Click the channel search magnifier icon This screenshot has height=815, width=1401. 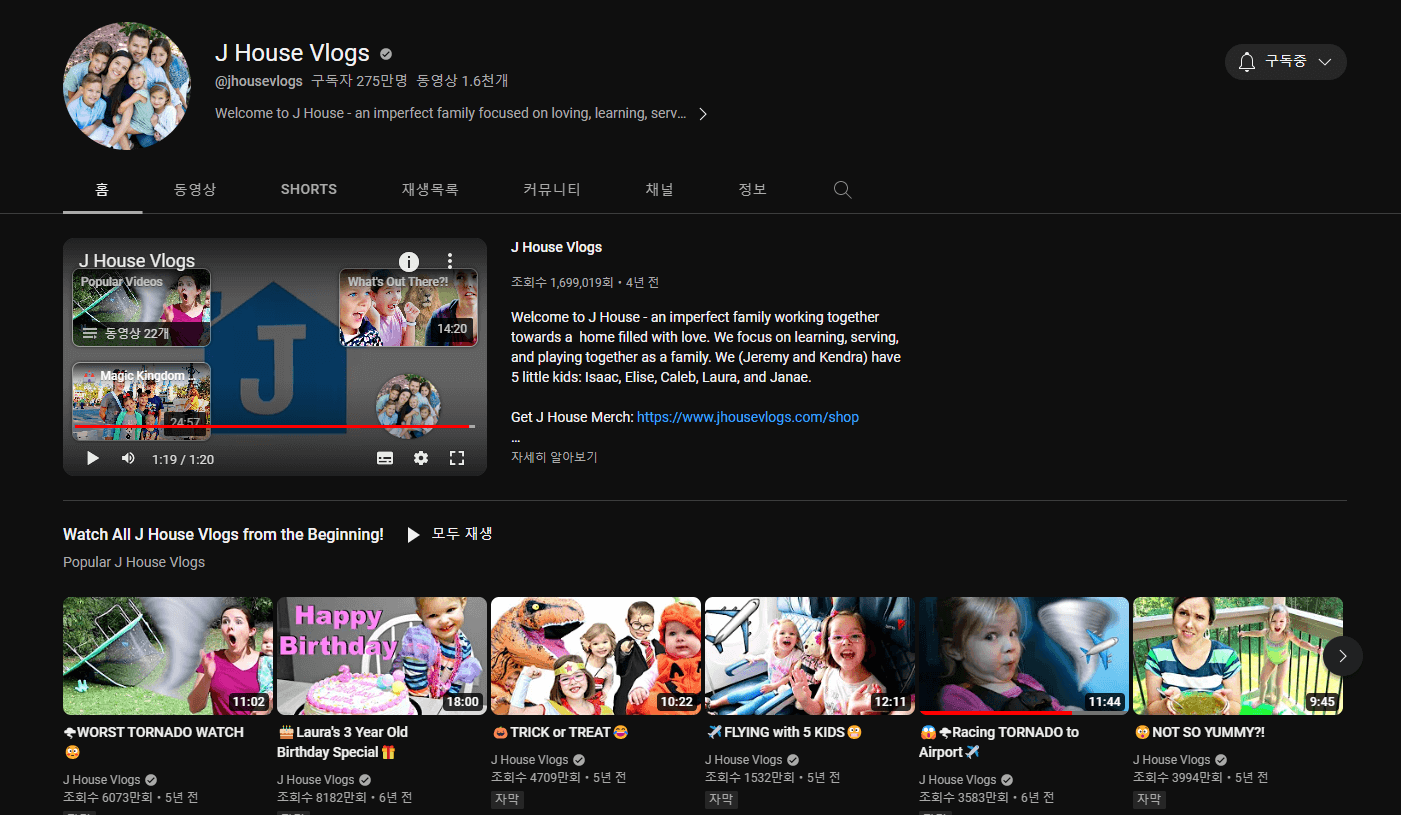(843, 190)
